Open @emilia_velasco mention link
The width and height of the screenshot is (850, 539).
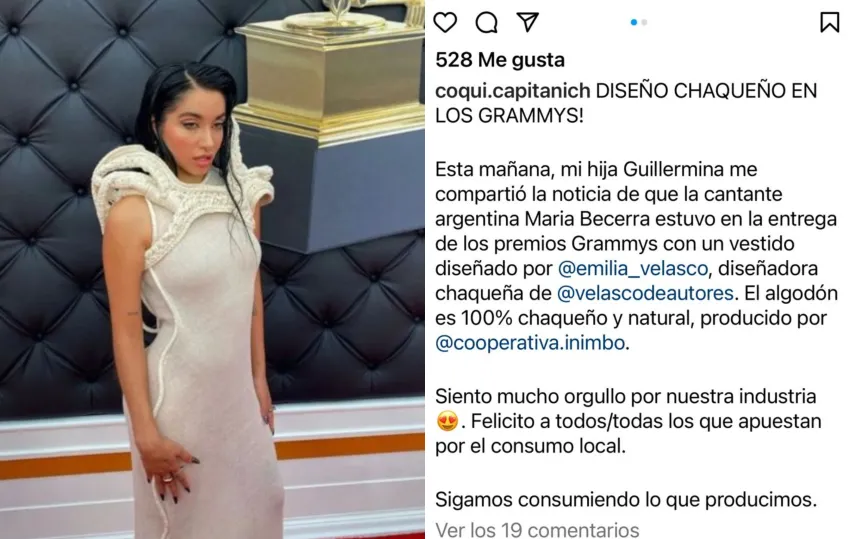633,268
